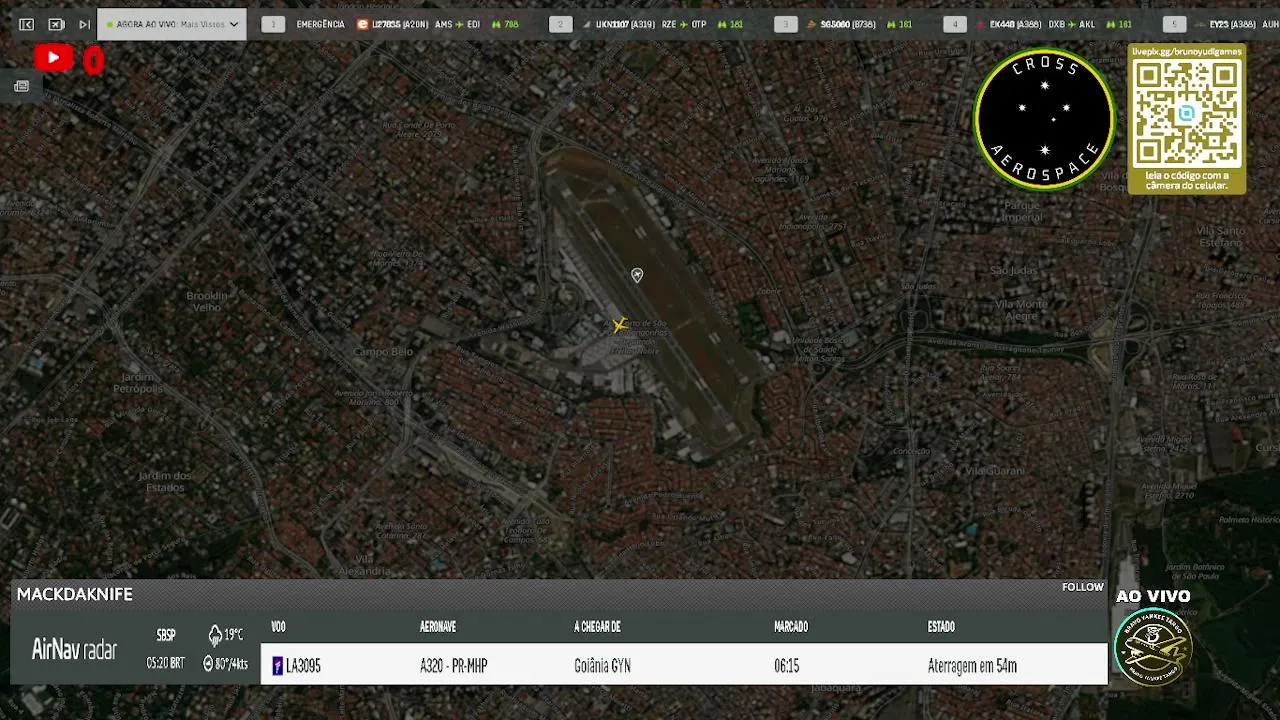
Task: Click the wind indicator 80°/4kts
Action: click(x=225, y=663)
